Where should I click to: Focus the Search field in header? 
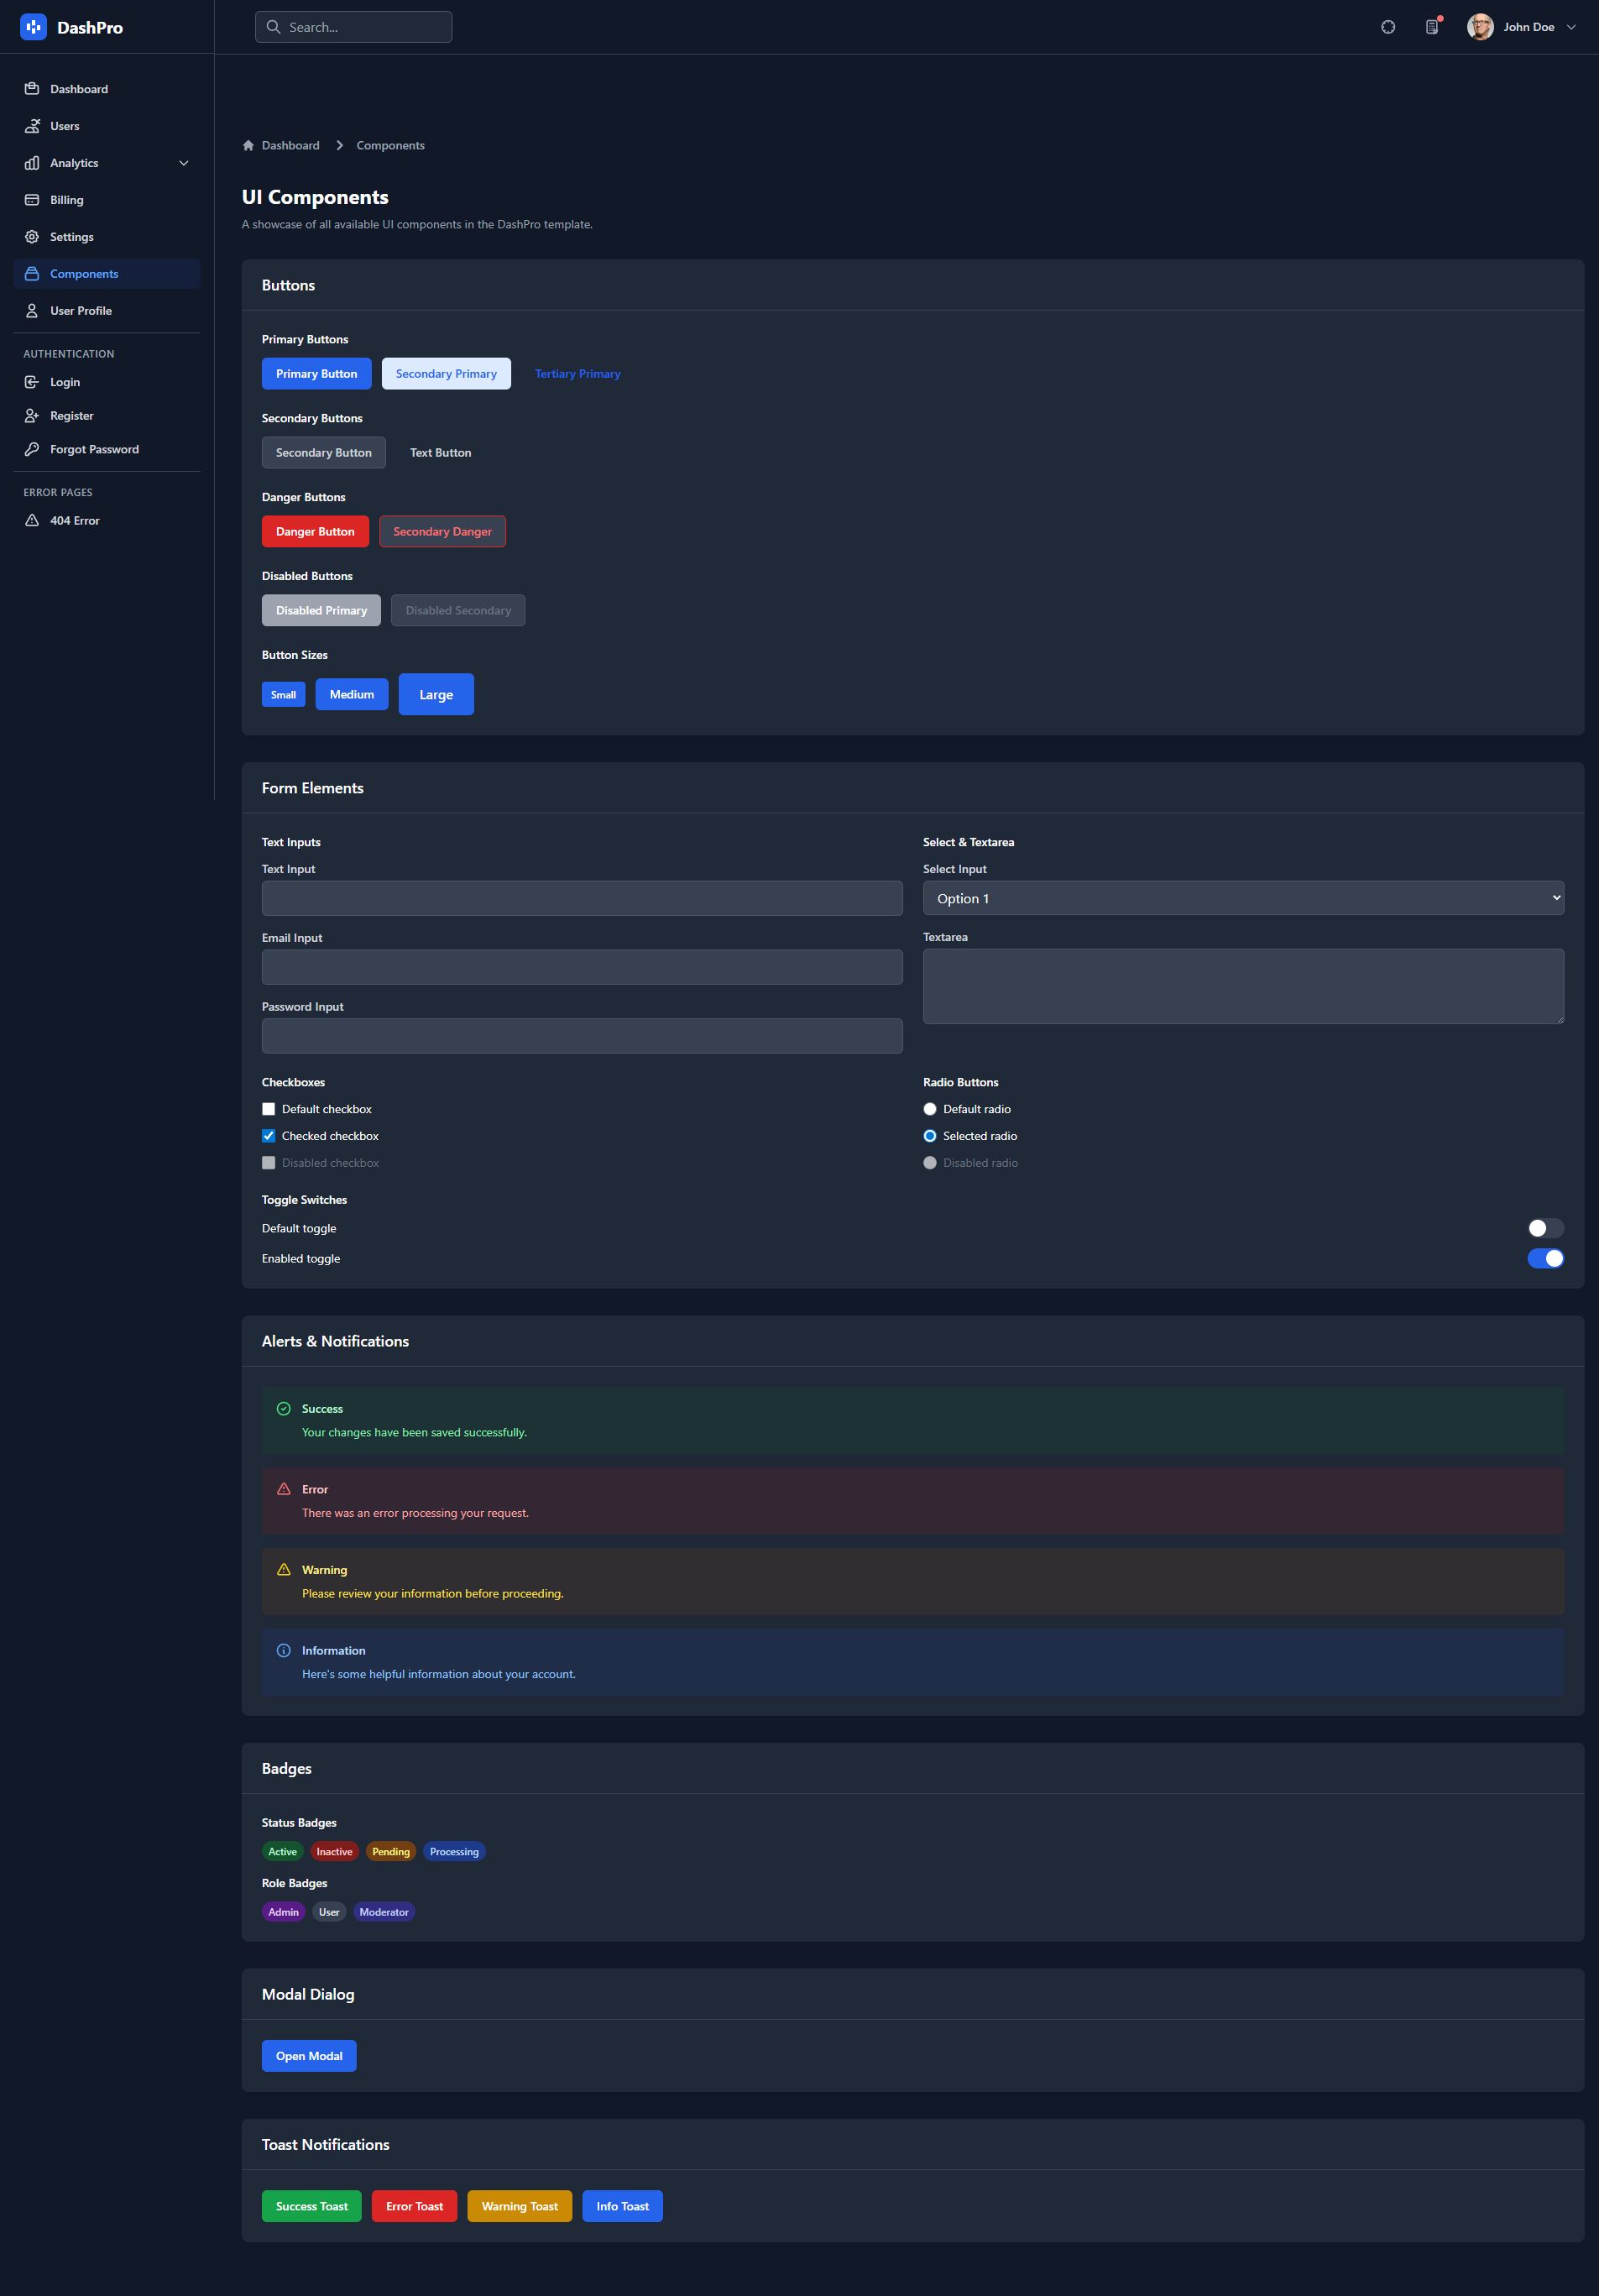tap(353, 27)
